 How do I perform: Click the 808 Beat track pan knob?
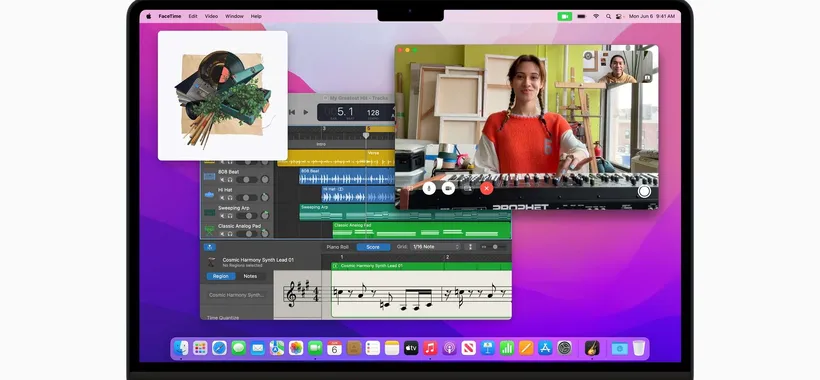[265, 180]
